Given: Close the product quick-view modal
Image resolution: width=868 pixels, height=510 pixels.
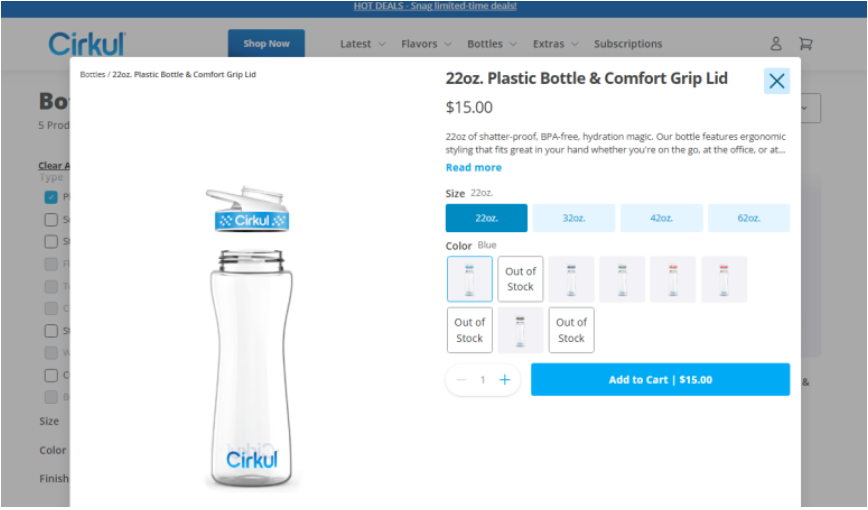Looking at the screenshot, I should (x=776, y=82).
